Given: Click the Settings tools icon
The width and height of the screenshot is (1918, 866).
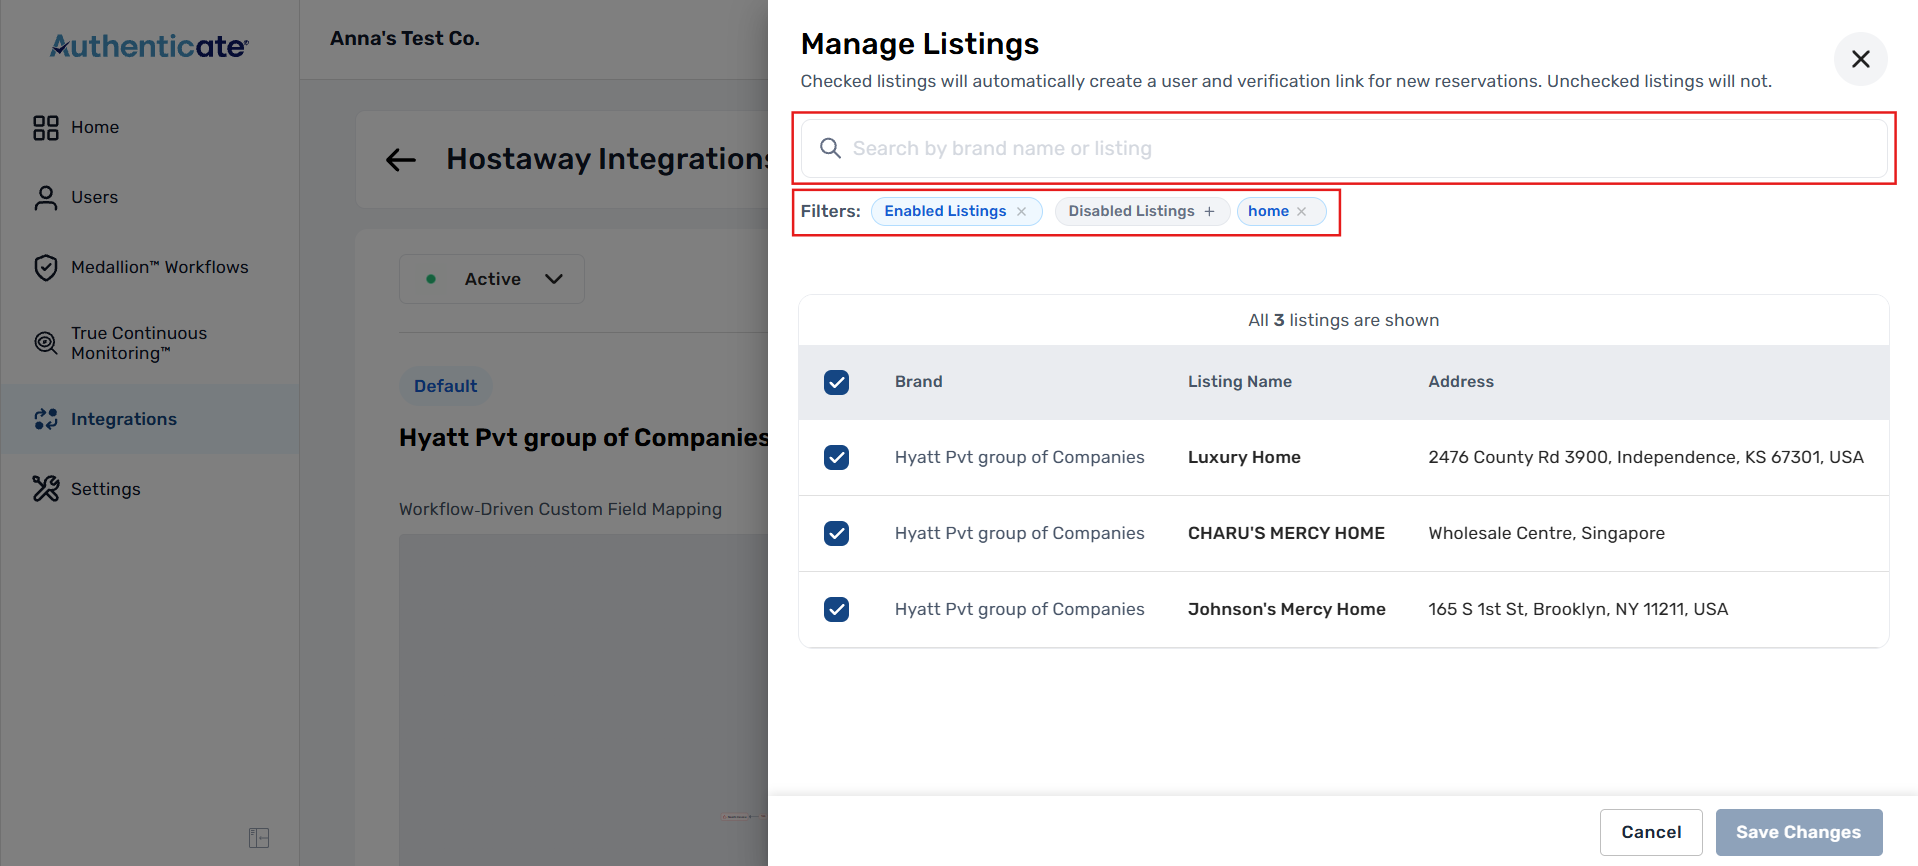Looking at the screenshot, I should (46, 488).
